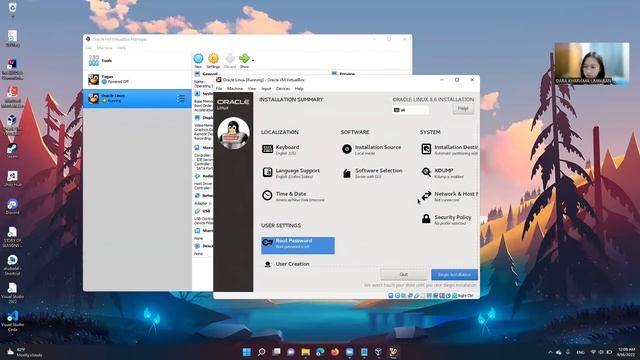Open Firefox from the taskbar

pyautogui.click(x=335, y=352)
